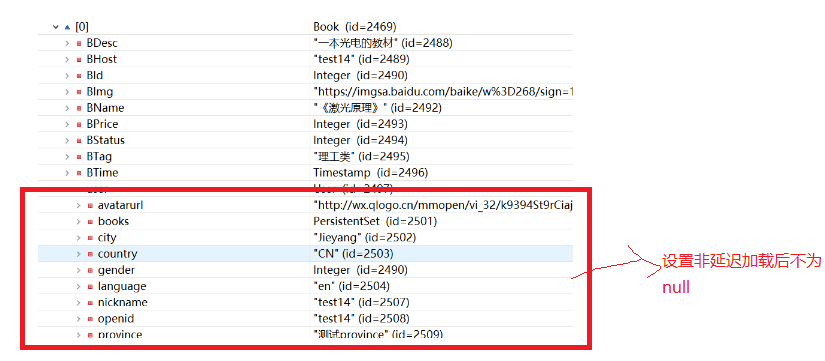
Task: Click the field icon beside city
Action: [x=90, y=238]
